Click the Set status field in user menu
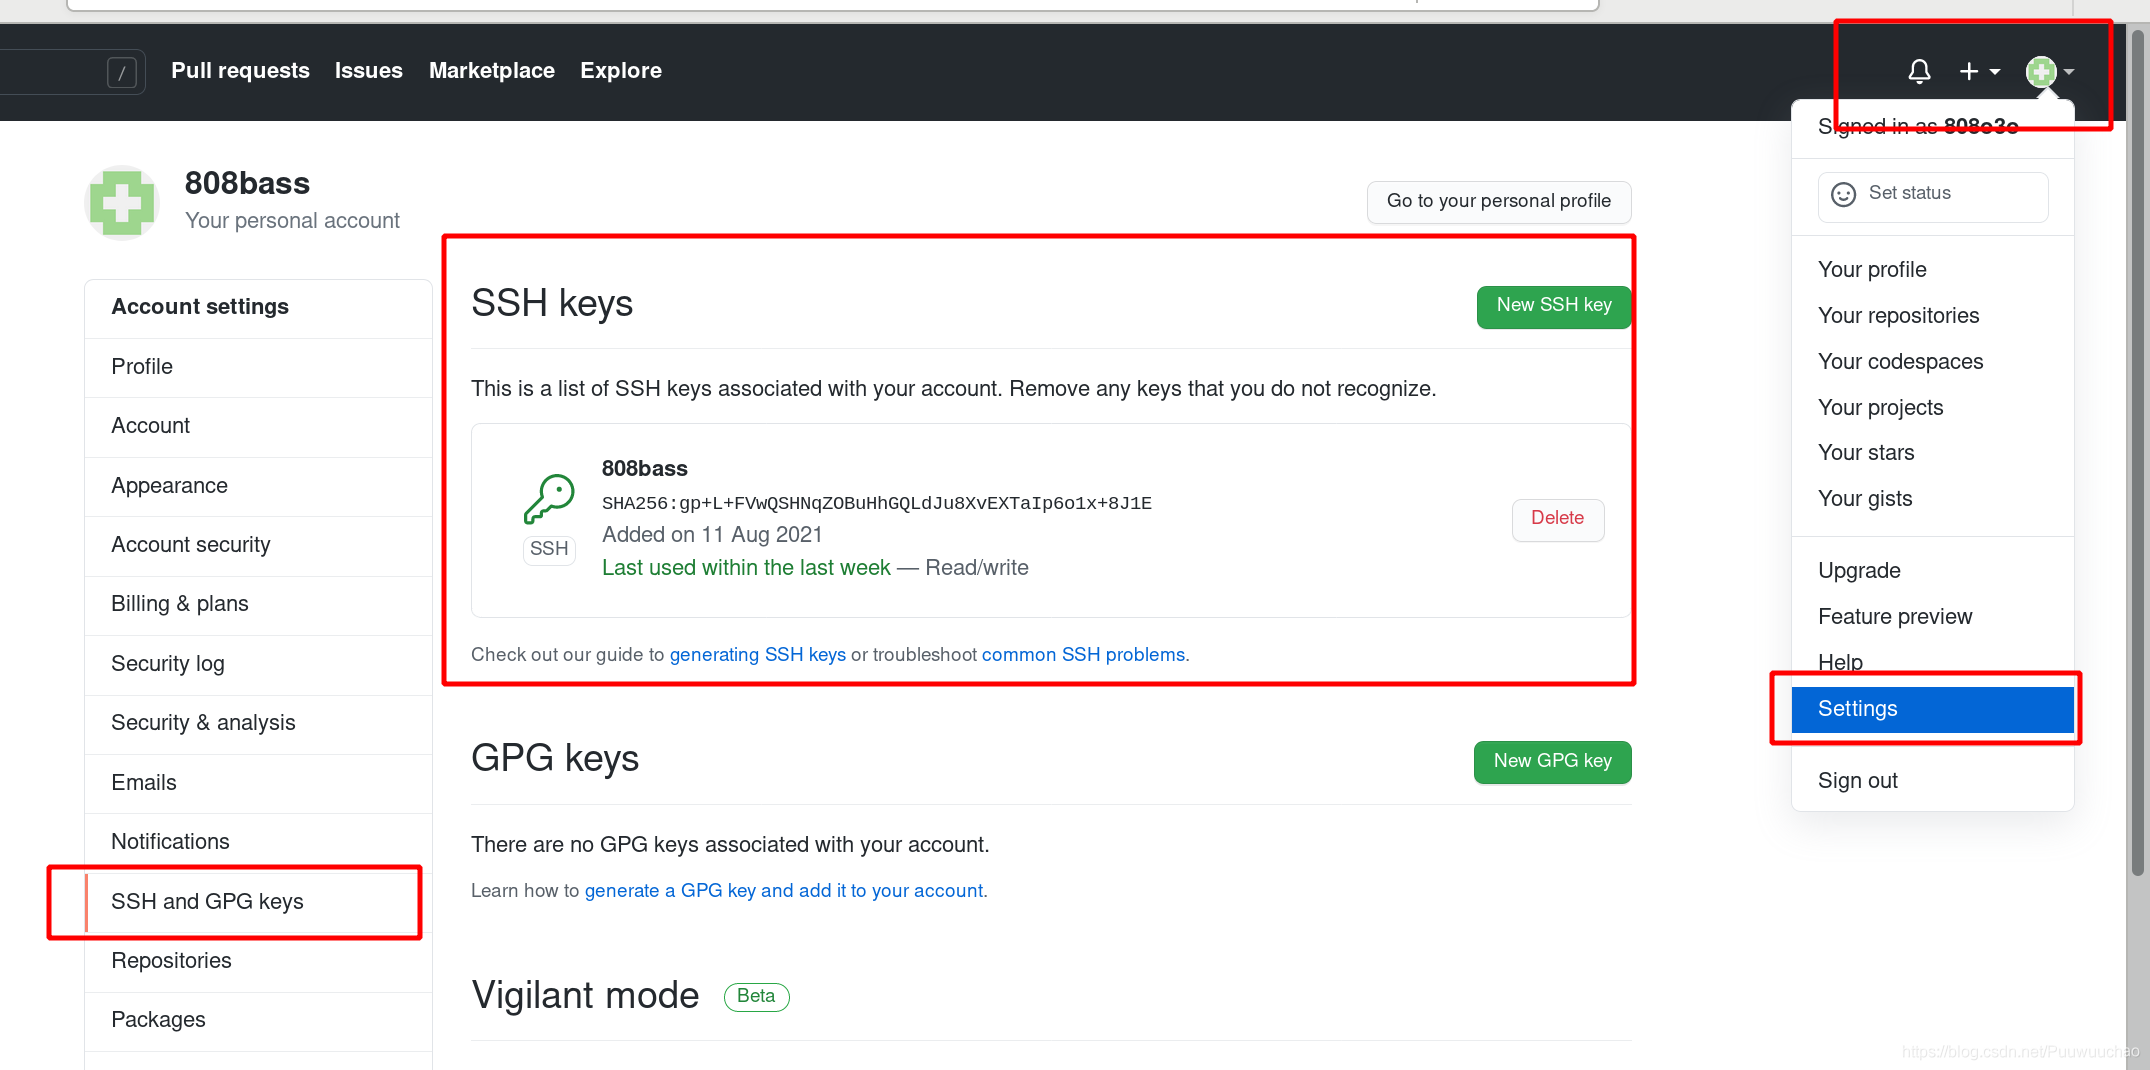The height and width of the screenshot is (1070, 2150). click(1932, 196)
